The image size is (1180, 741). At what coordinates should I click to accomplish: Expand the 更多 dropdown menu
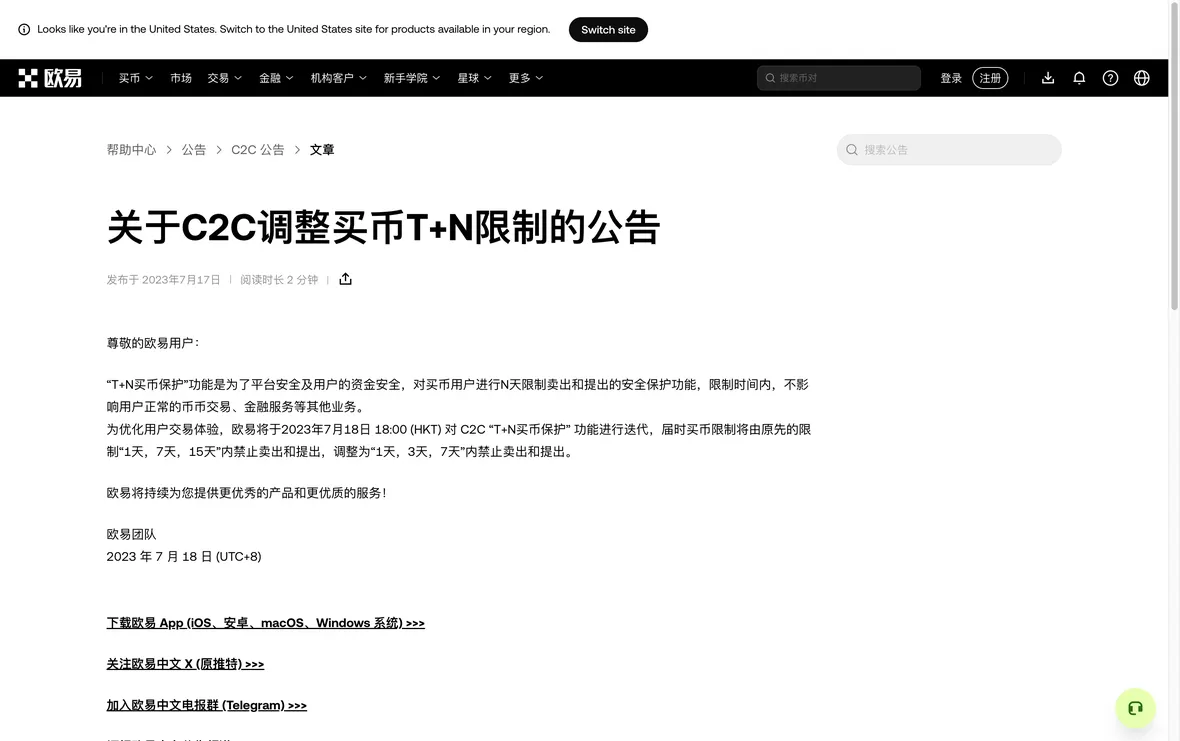point(525,78)
